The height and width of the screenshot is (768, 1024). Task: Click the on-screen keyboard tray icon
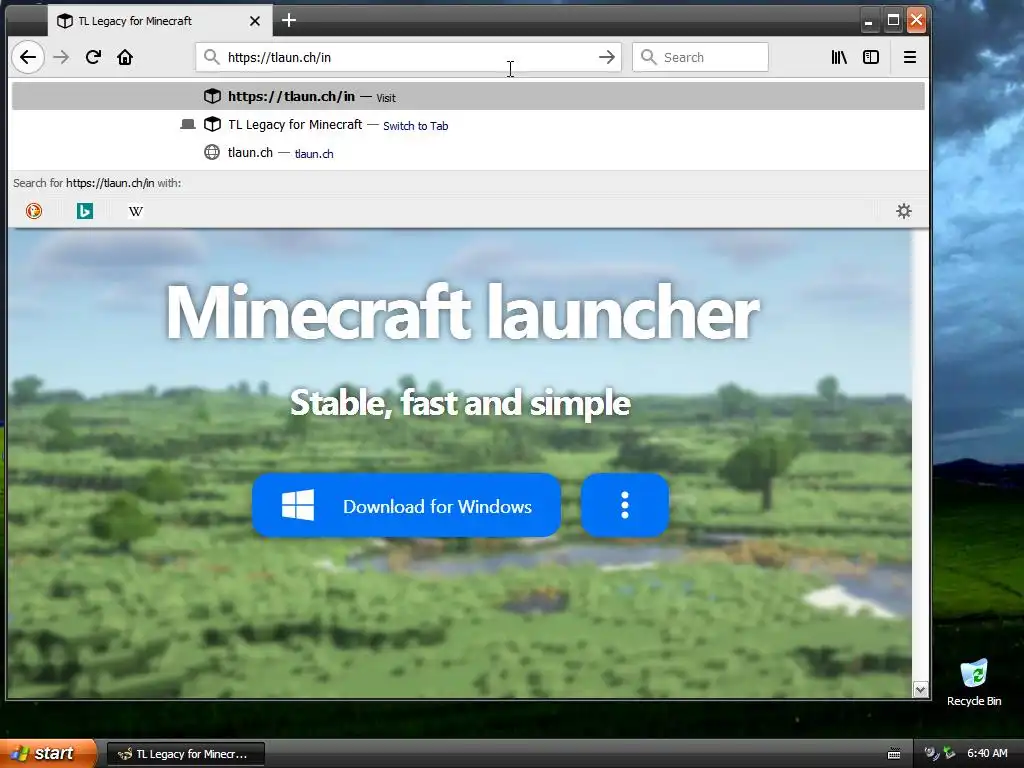894,754
